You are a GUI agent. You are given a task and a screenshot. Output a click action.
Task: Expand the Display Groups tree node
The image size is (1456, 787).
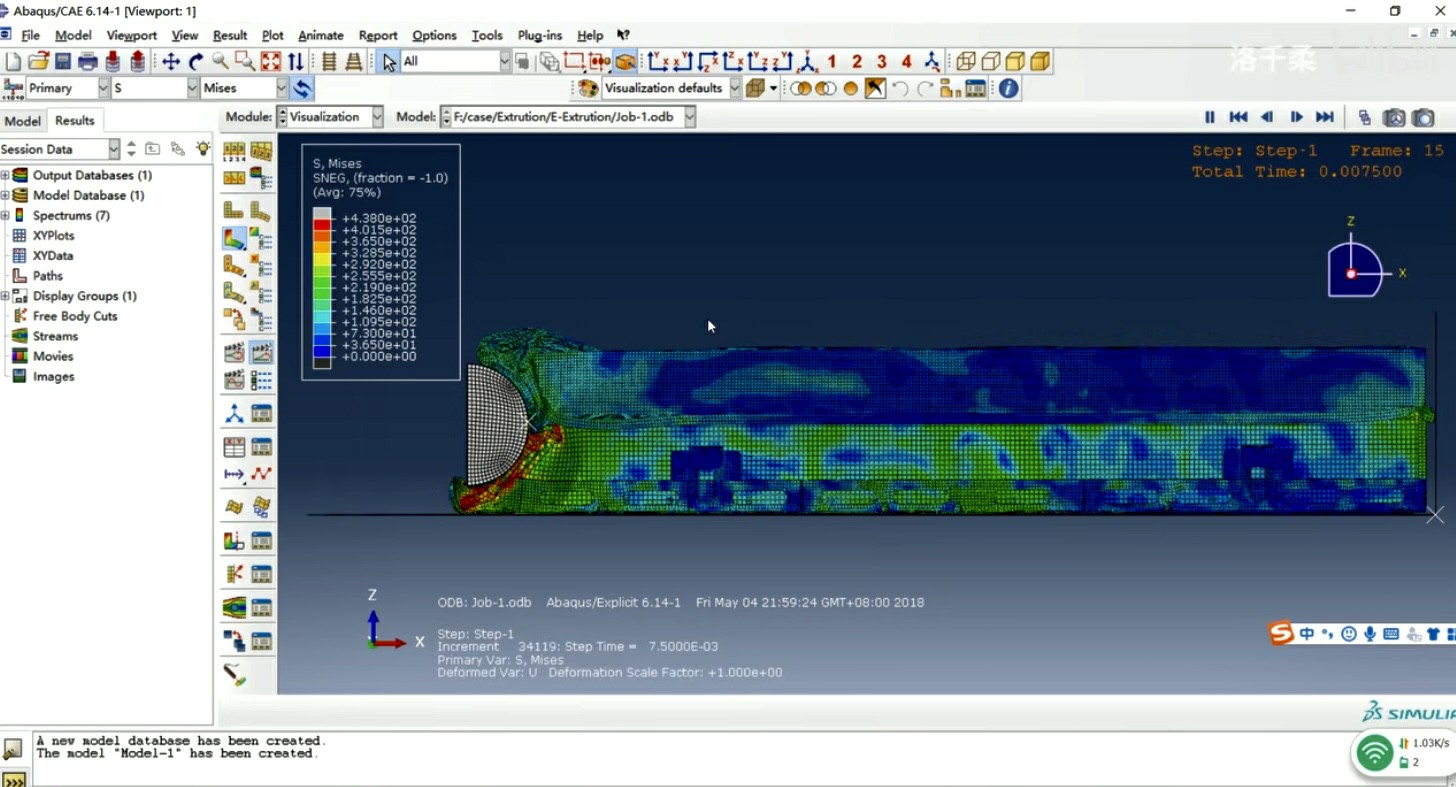[5, 296]
